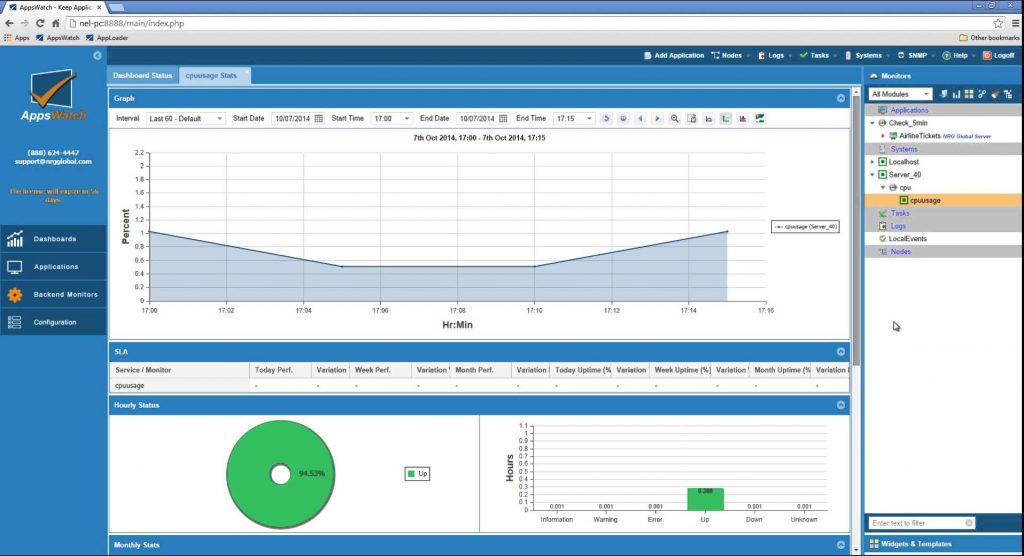Screen dimensions: 1024x556
Task: Click the browser back arrow
Action: click(x=9, y=23)
